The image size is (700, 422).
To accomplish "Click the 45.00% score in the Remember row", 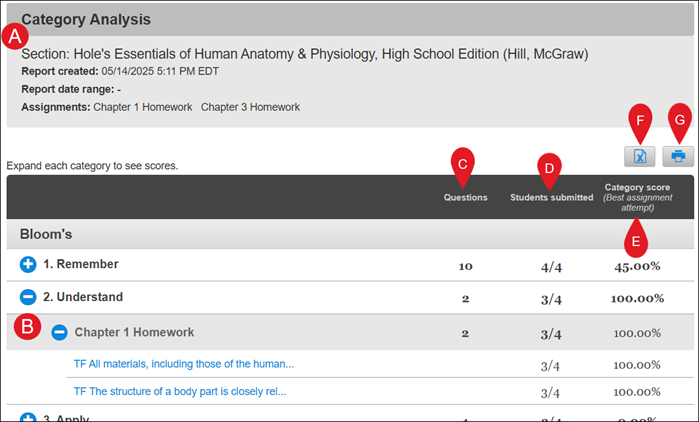I will click(636, 266).
